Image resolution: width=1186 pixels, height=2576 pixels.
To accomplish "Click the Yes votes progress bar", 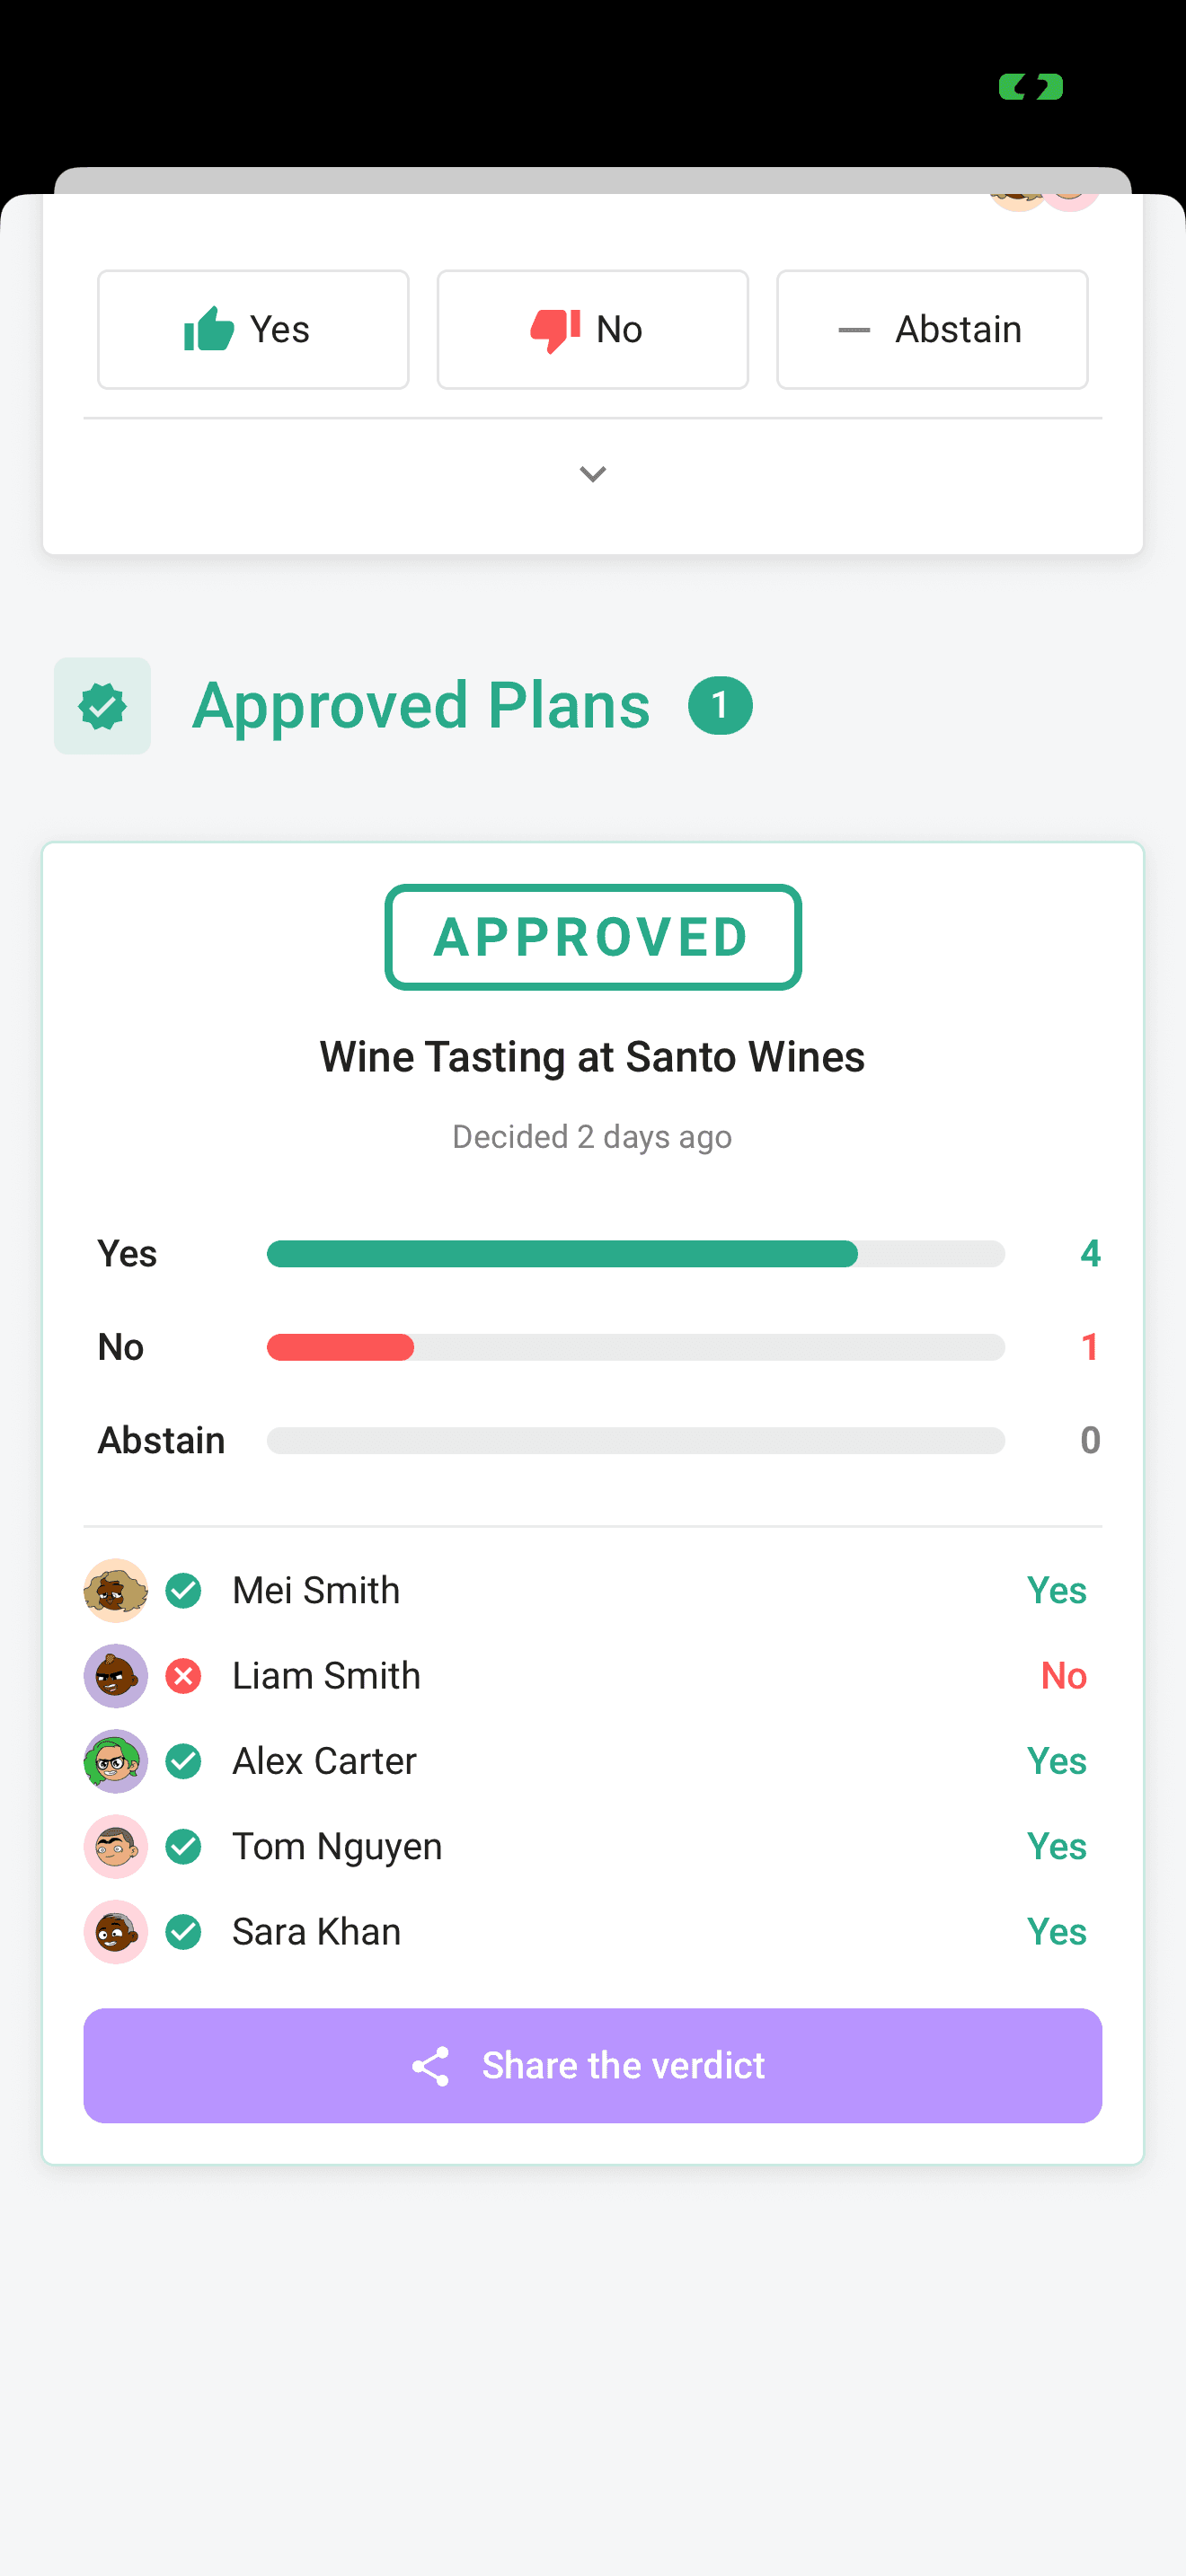I will tap(636, 1254).
